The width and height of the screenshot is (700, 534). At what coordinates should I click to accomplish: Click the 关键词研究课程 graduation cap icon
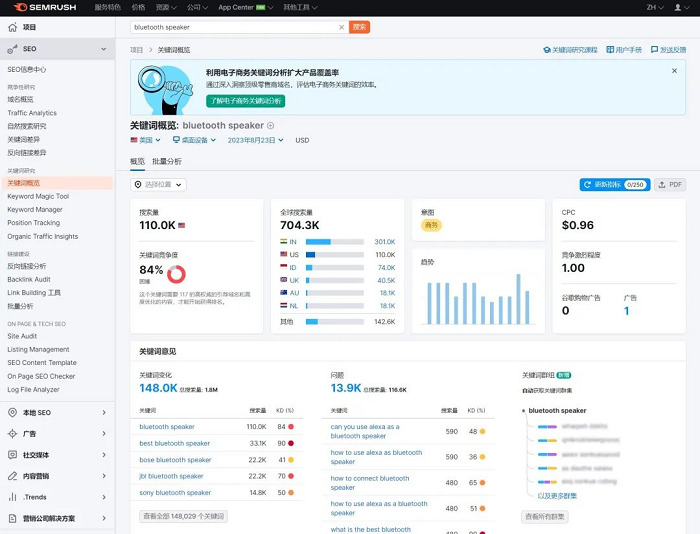click(x=546, y=50)
